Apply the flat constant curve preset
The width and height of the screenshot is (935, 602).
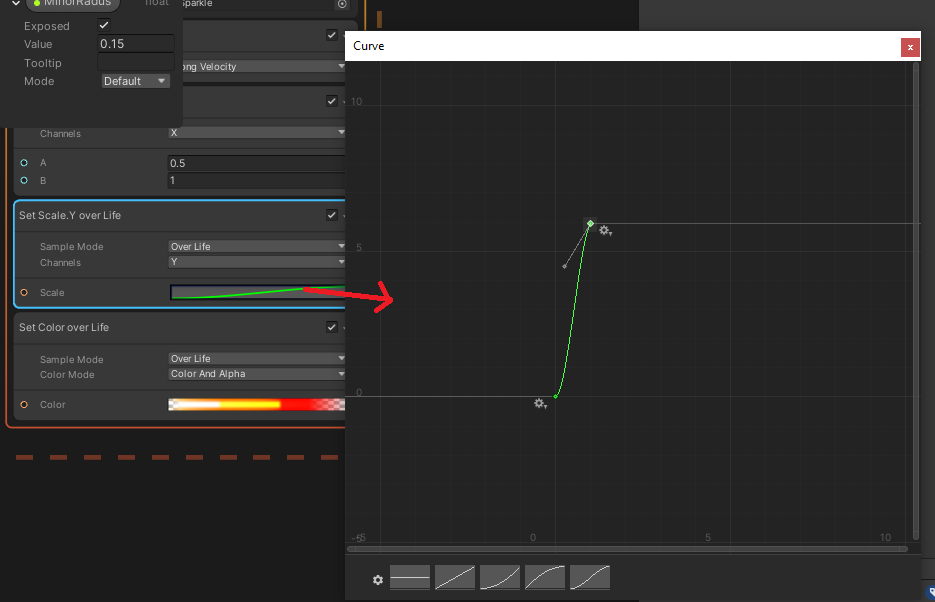coord(410,577)
